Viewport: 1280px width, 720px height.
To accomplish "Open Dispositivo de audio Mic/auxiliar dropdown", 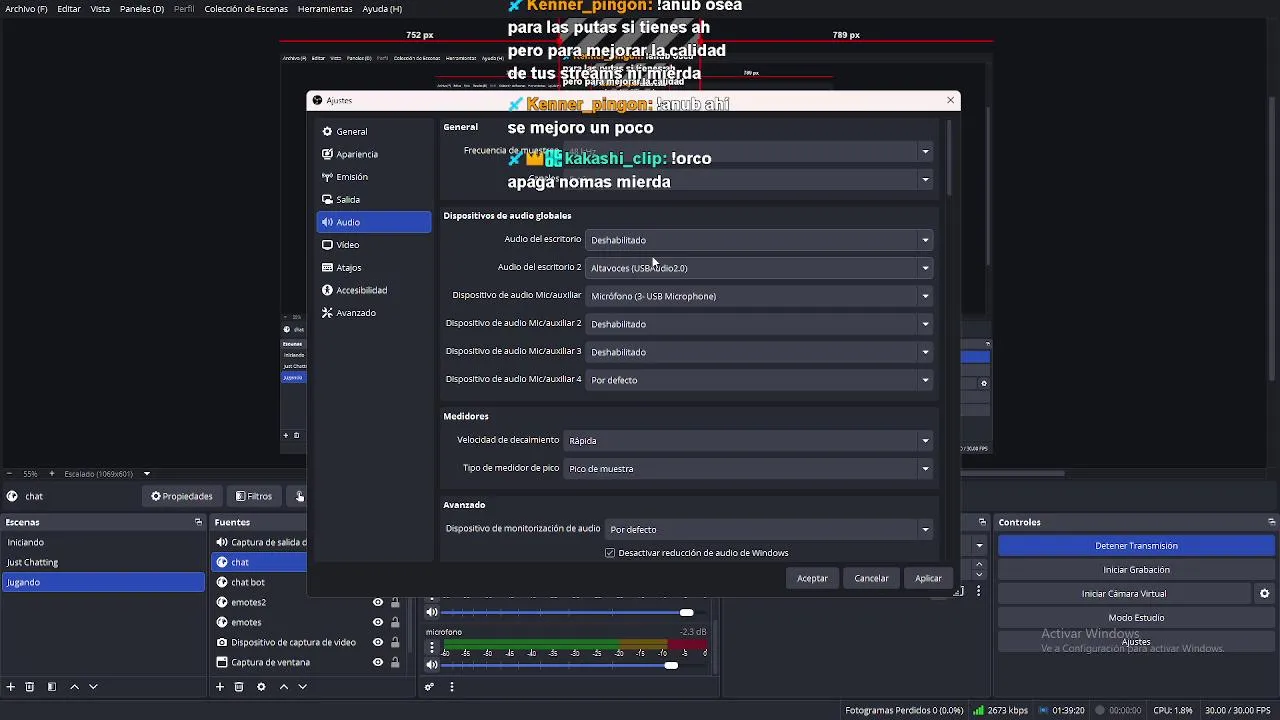I will 759,296.
